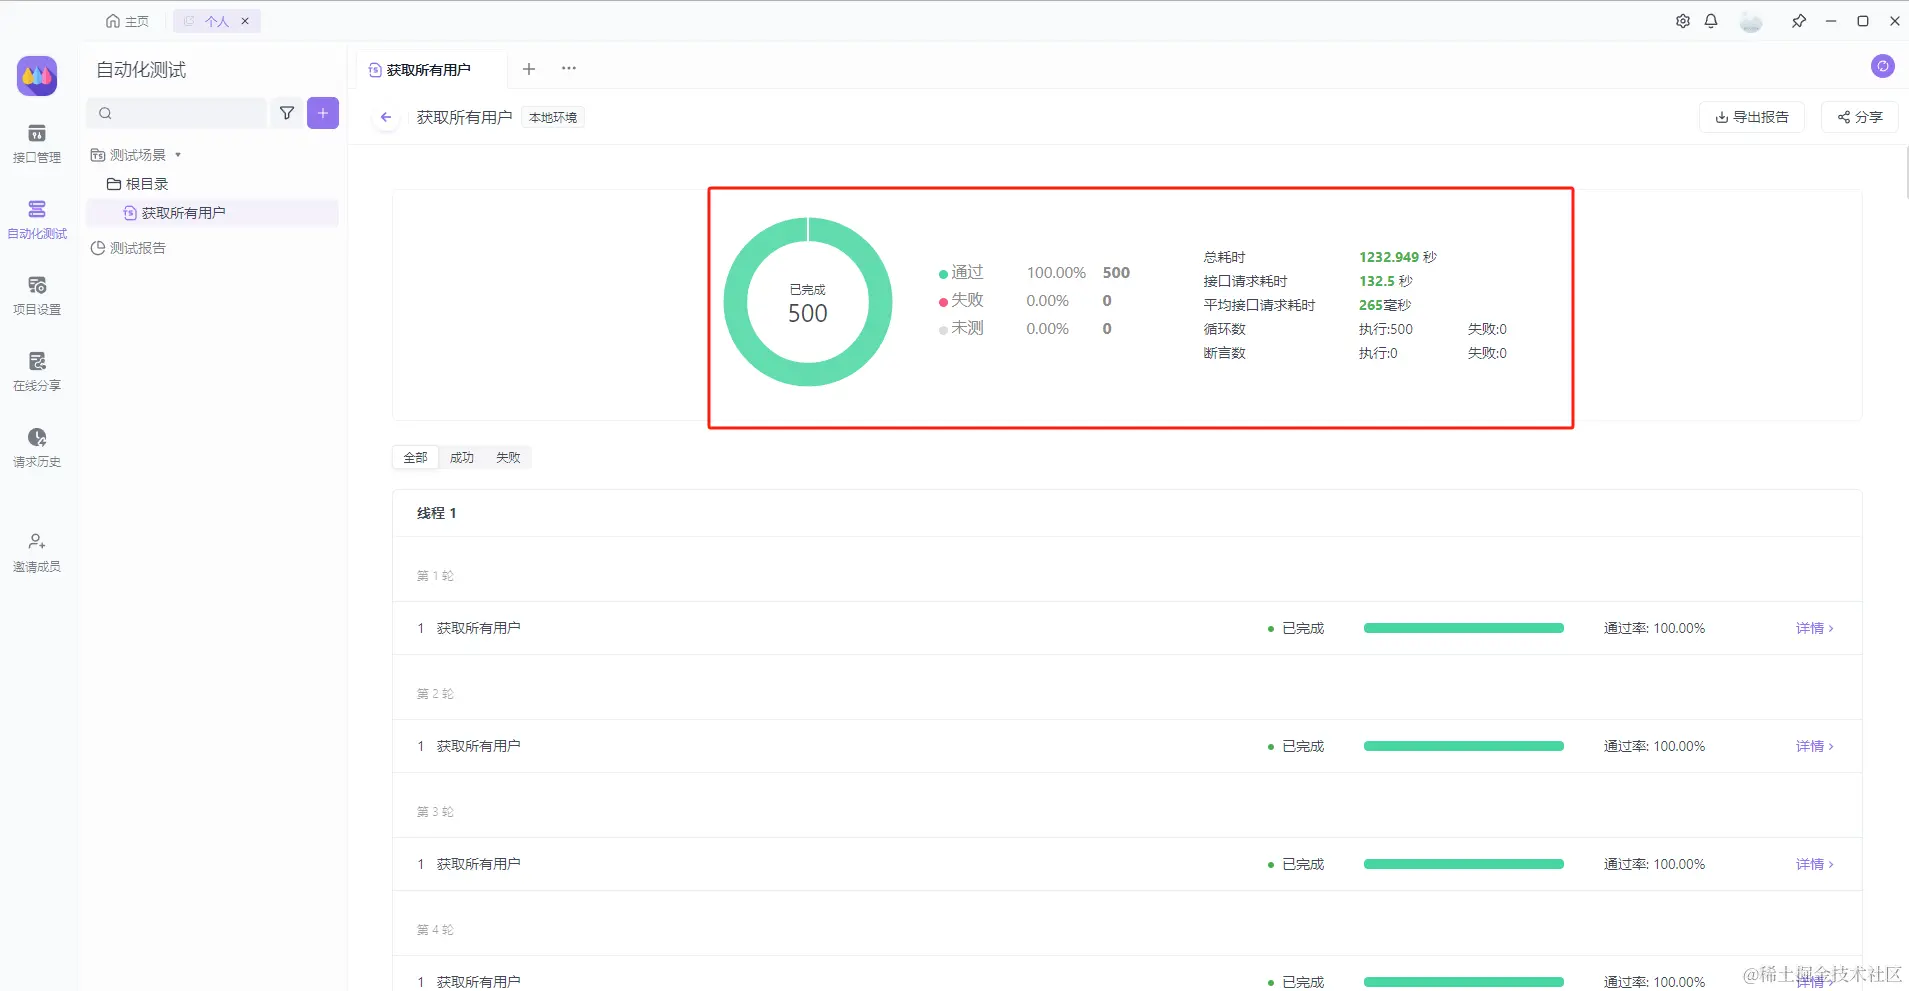
Task: Click the purple plus add button
Action: tap(323, 113)
